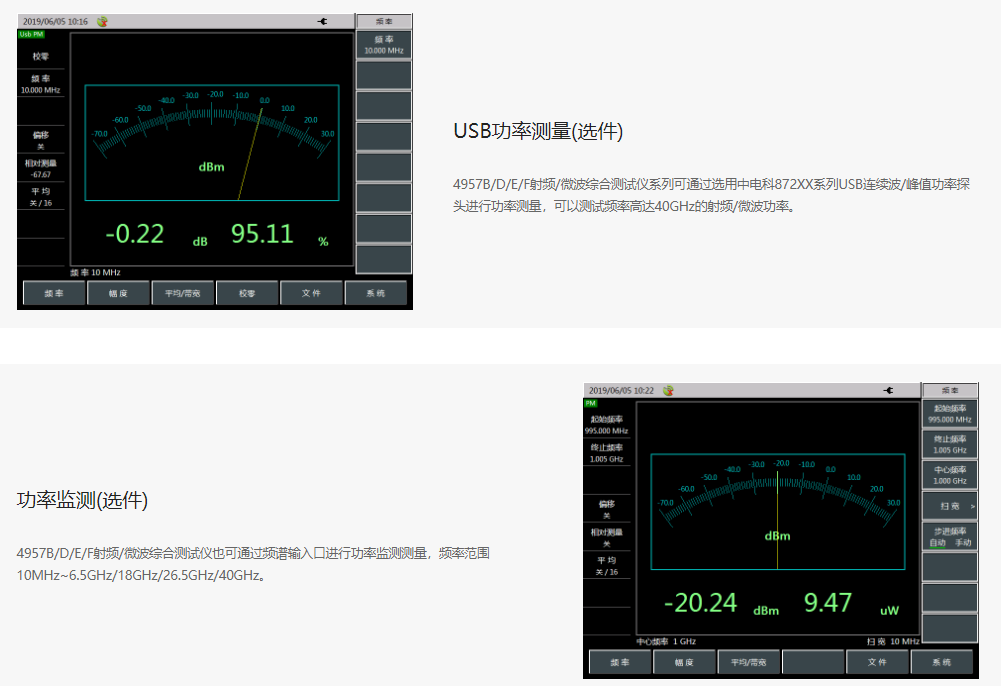
Task: Toggle 偏移 off setting in the USB power screen
Action: pos(41,139)
